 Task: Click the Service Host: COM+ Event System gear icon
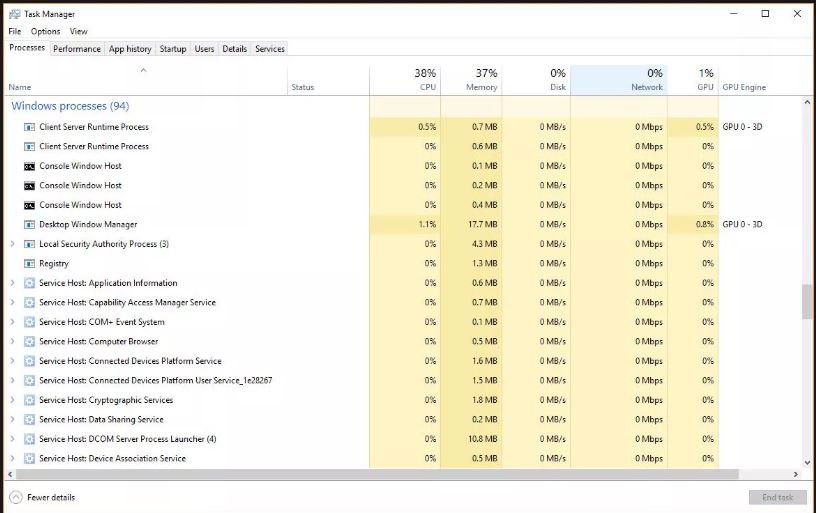click(x=30, y=322)
